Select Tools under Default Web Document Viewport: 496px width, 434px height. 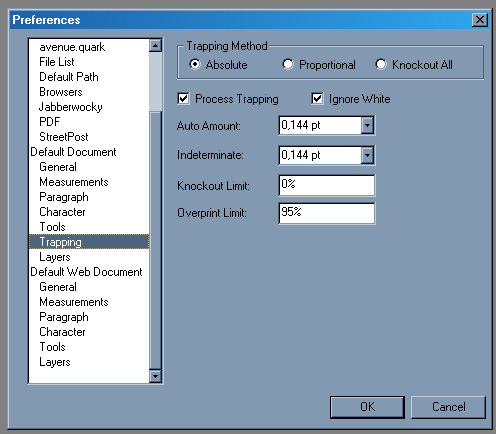coord(89,347)
